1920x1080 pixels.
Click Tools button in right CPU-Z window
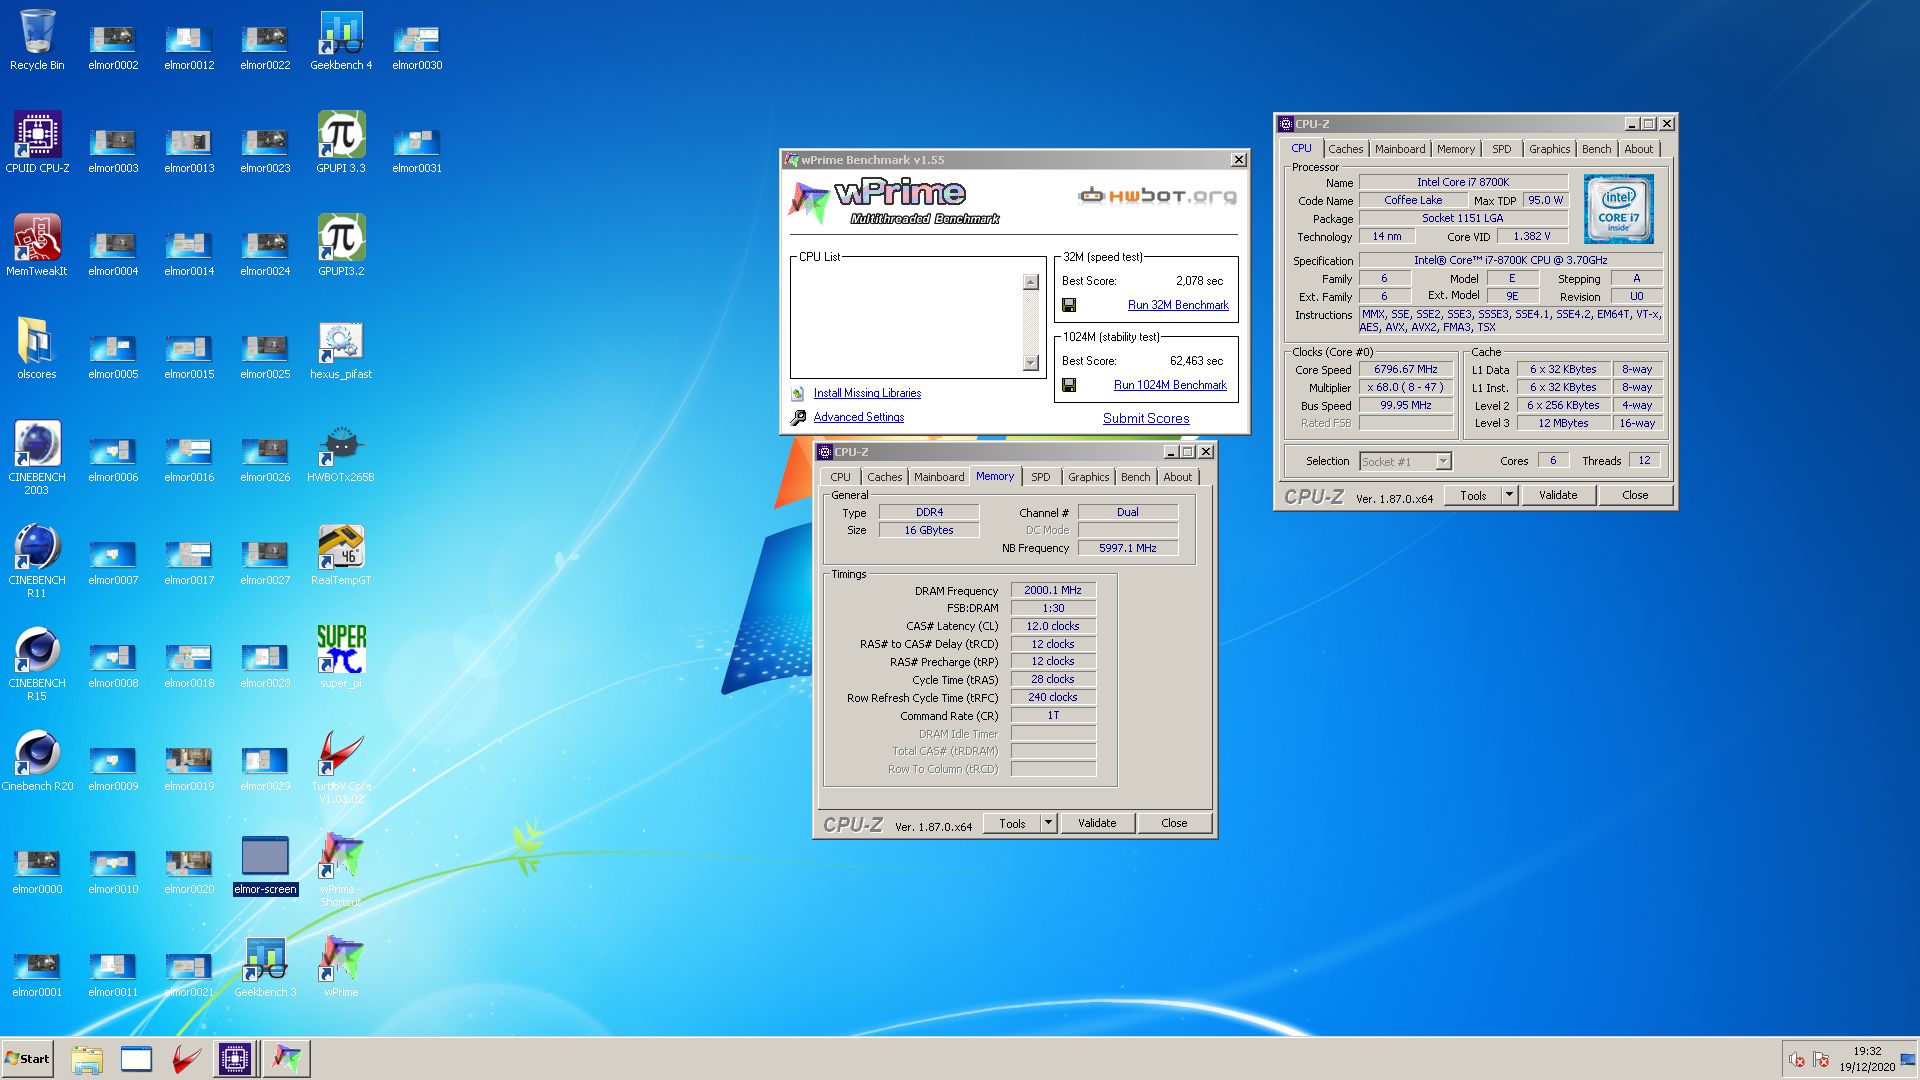1473,495
